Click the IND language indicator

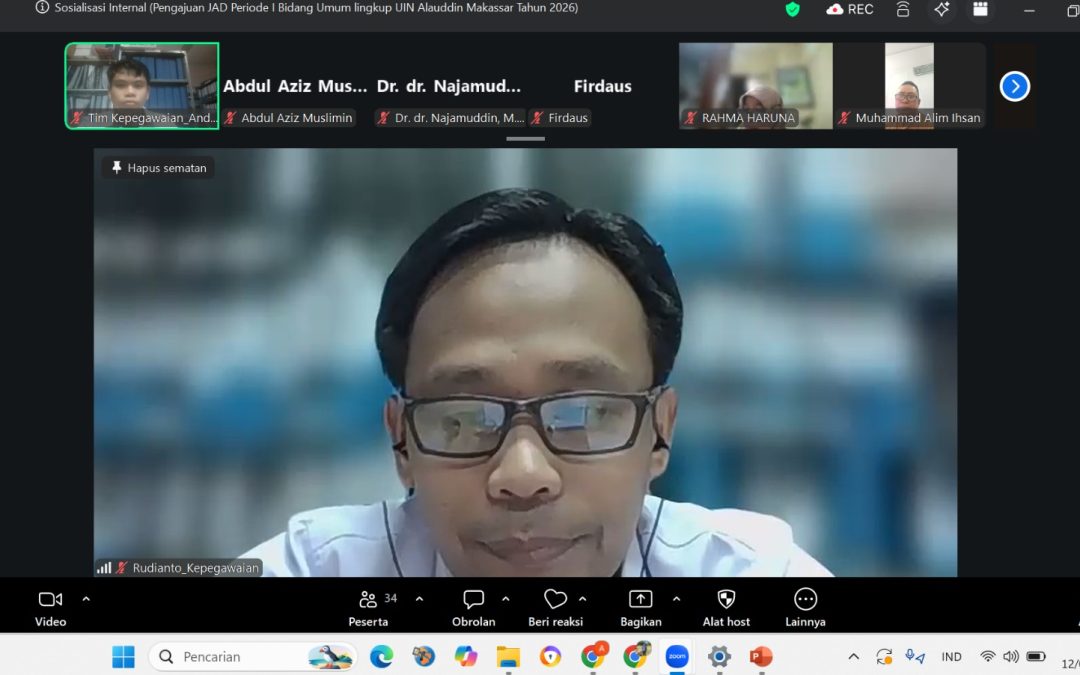coord(951,657)
